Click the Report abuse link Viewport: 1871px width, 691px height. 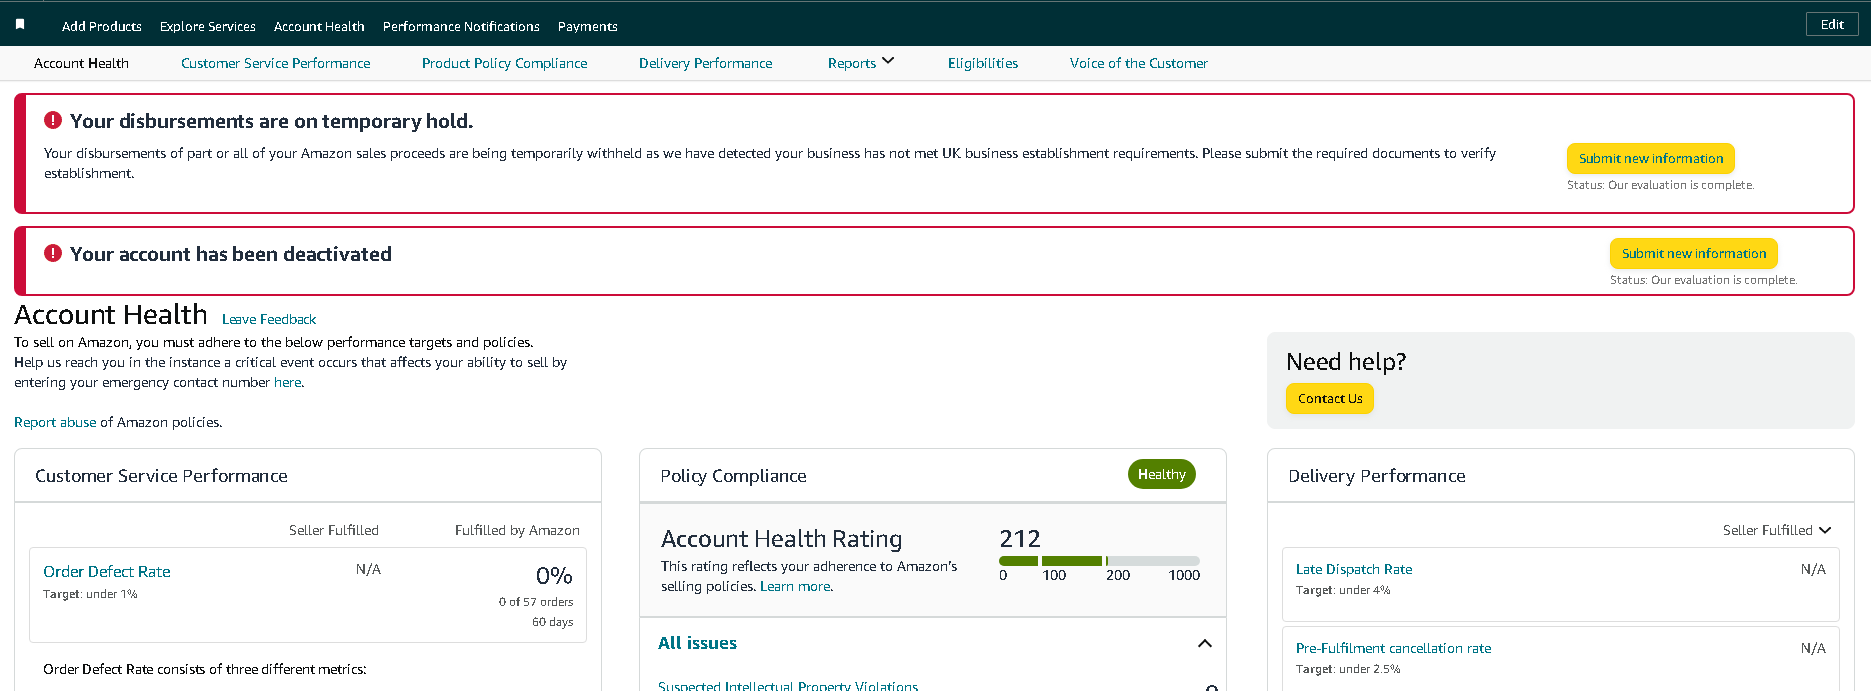click(x=55, y=422)
